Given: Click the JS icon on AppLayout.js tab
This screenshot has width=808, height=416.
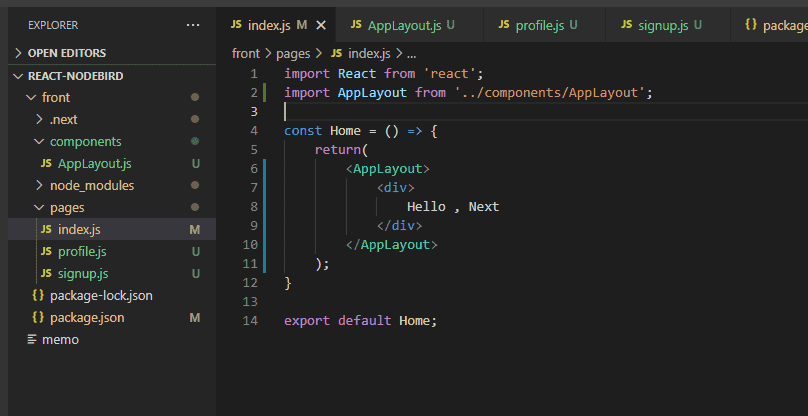Looking at the screenshot, I should pyautogui.click(x=356, y=25).
